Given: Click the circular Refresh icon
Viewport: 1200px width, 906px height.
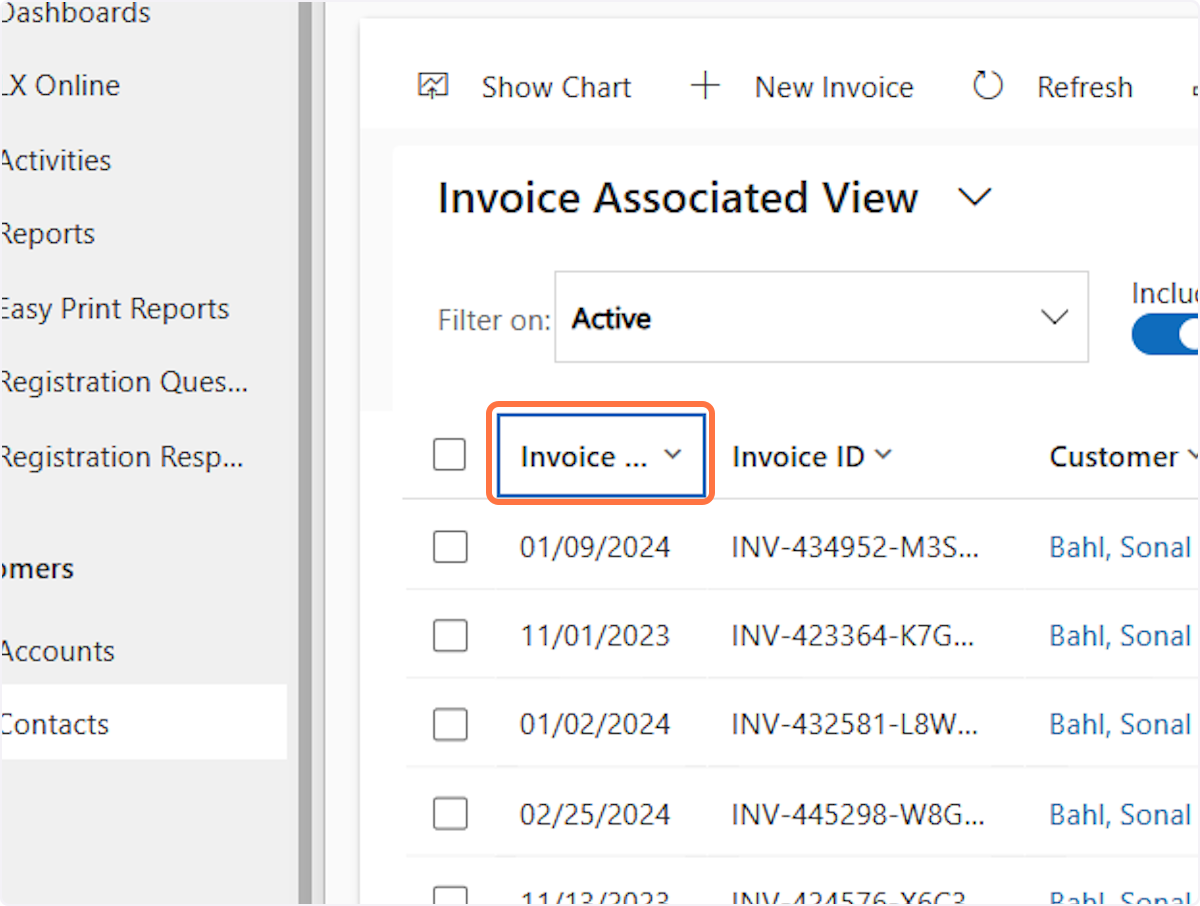Looking at the screenshot, I should click(987, 86).
